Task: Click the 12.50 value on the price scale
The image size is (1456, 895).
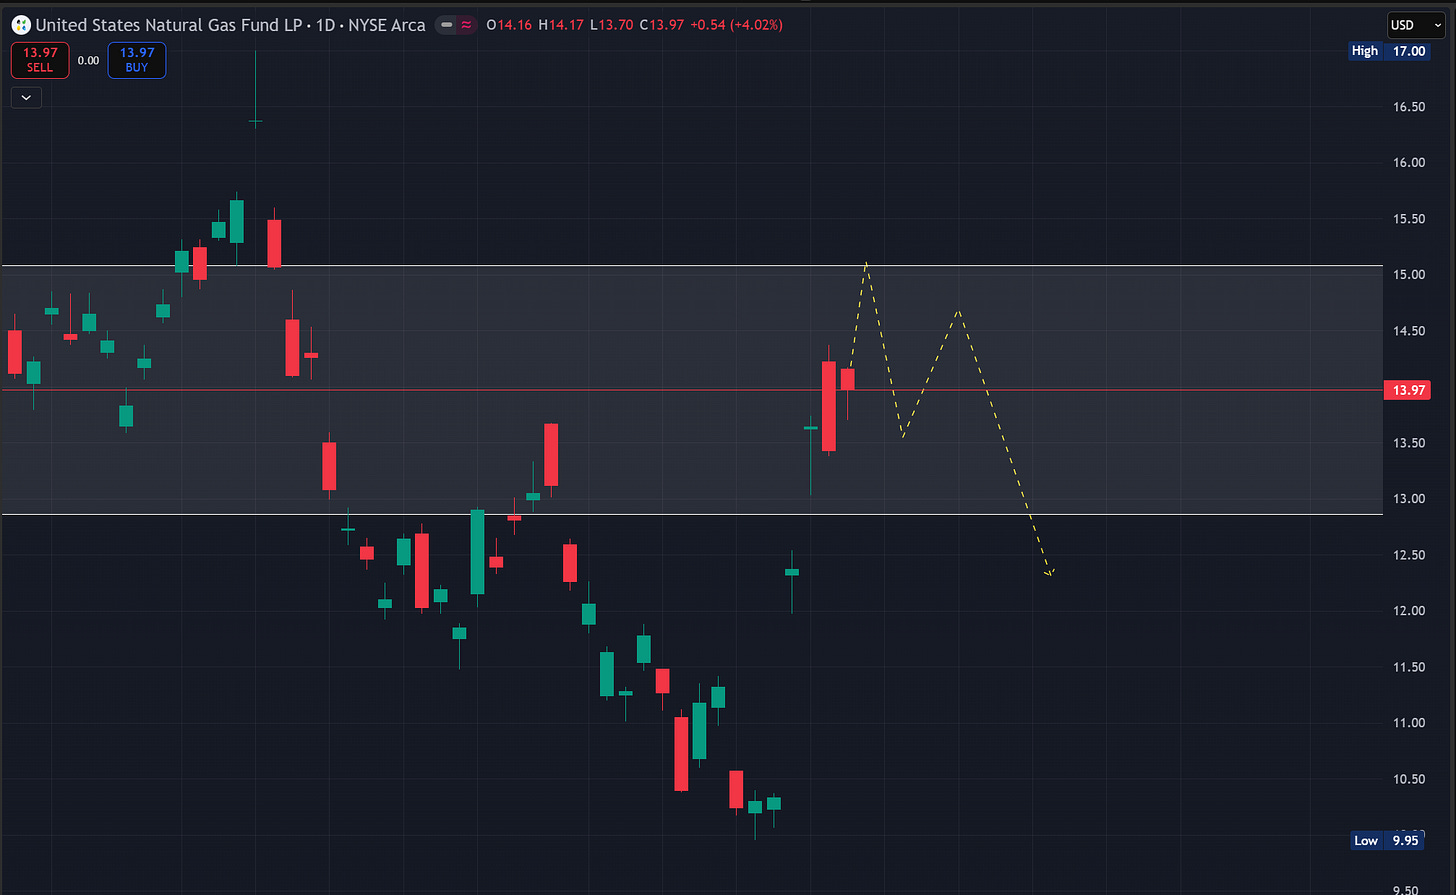Action: click(x=1410, y=555)
